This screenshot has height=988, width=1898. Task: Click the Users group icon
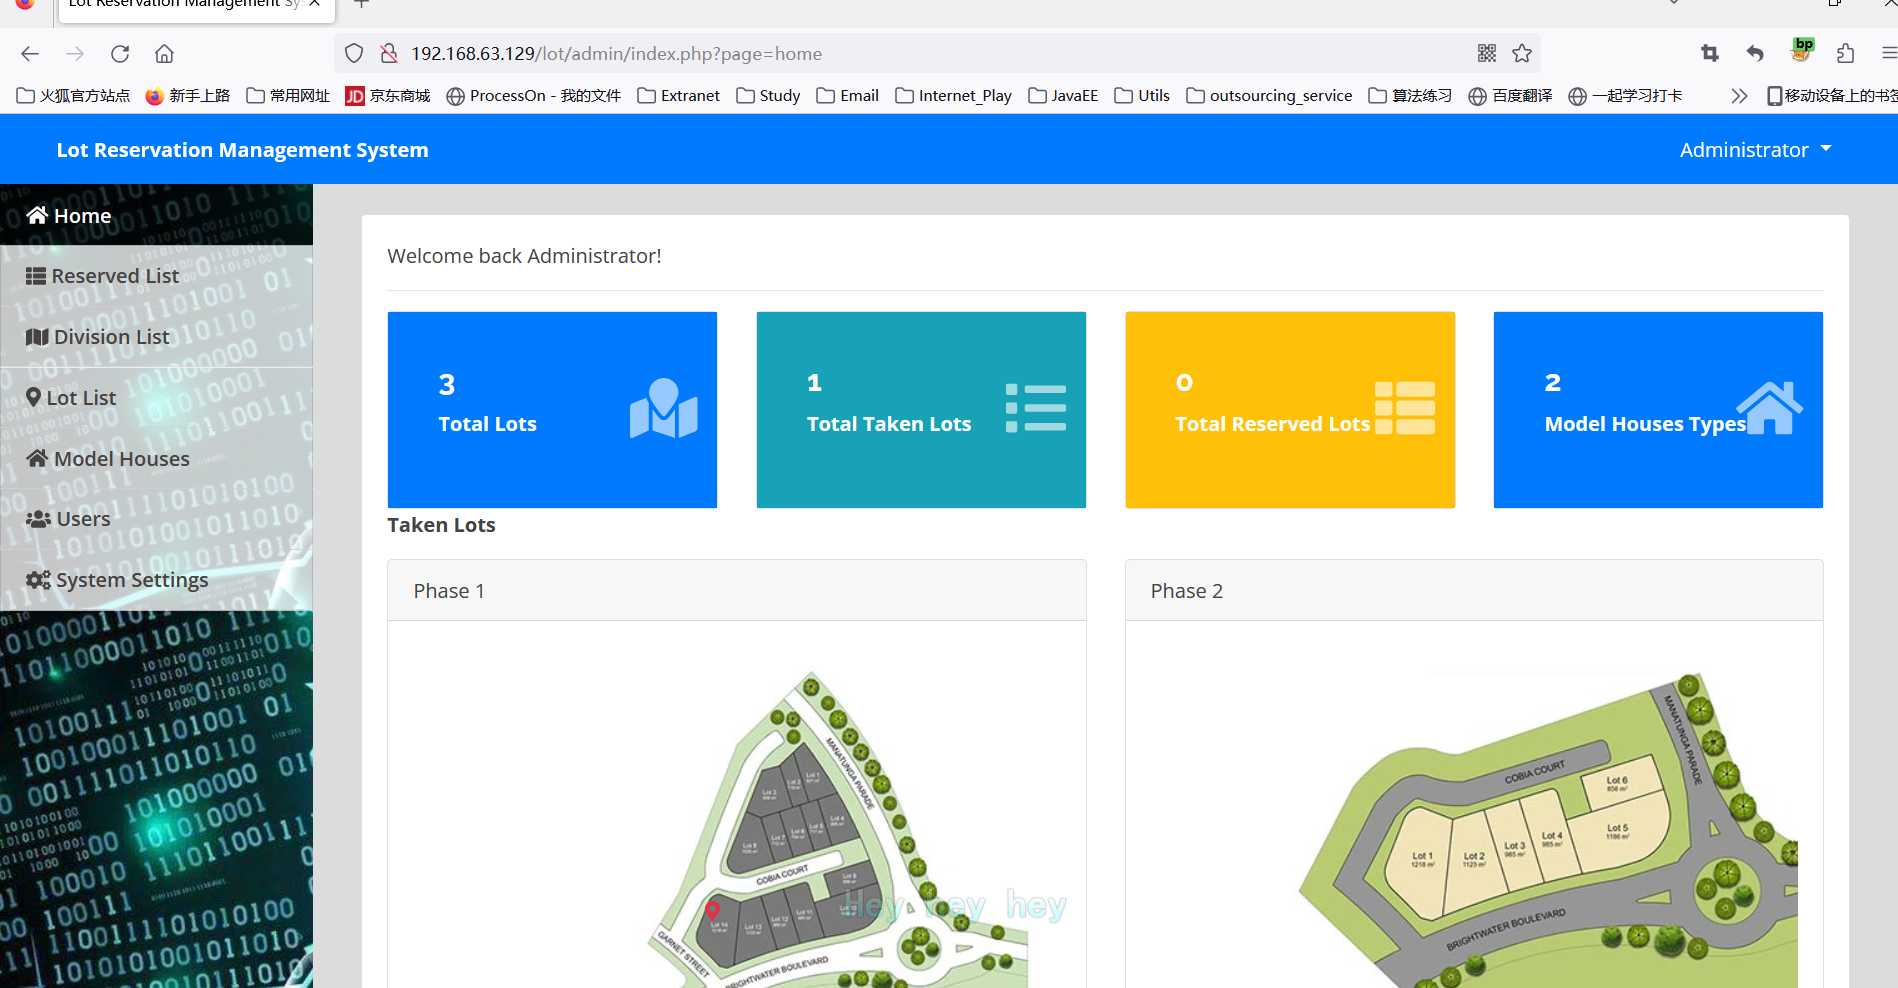(38, 519)
